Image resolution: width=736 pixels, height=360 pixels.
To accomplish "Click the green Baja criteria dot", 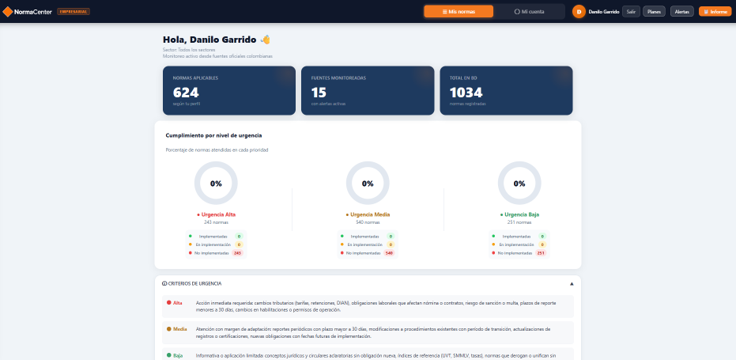I will point(169,355).
